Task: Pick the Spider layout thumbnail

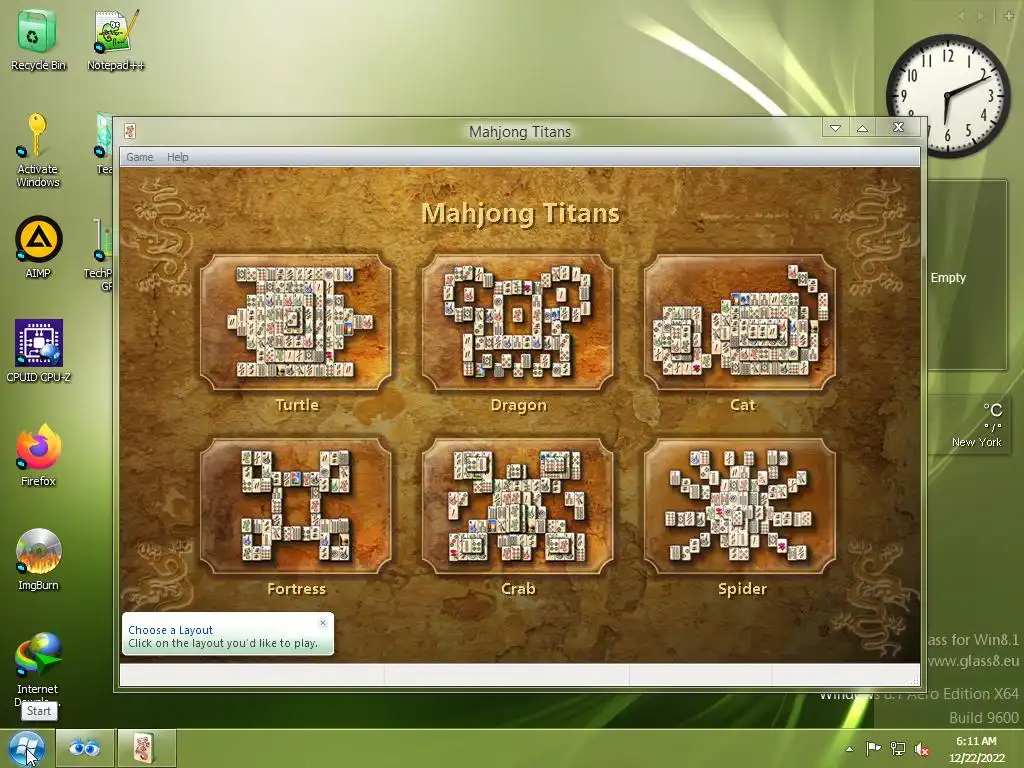Action: [x=740, y=506]
